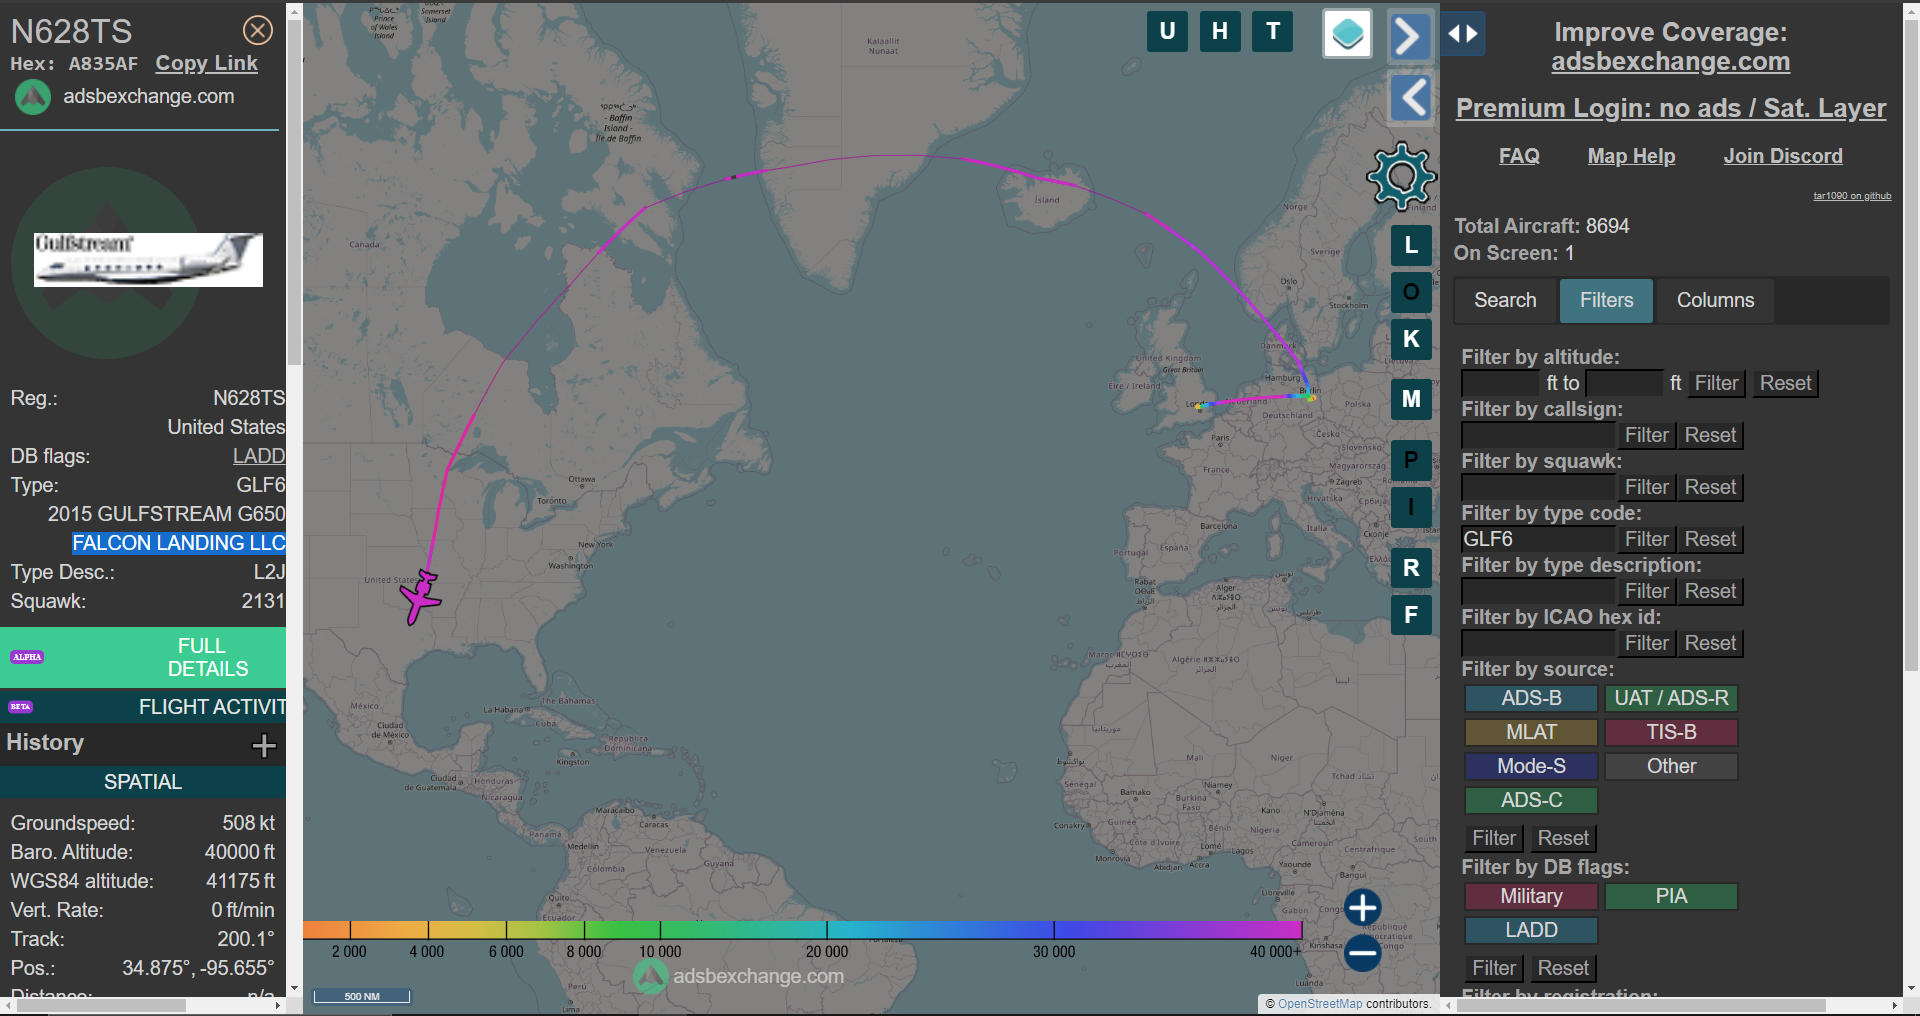This screenshot has width=1920, height=1016.
Task: Click the O map button
Action: click(1411, 292)
